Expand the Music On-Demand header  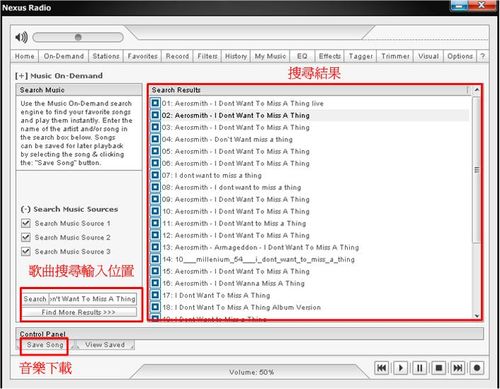click(21, 76)
